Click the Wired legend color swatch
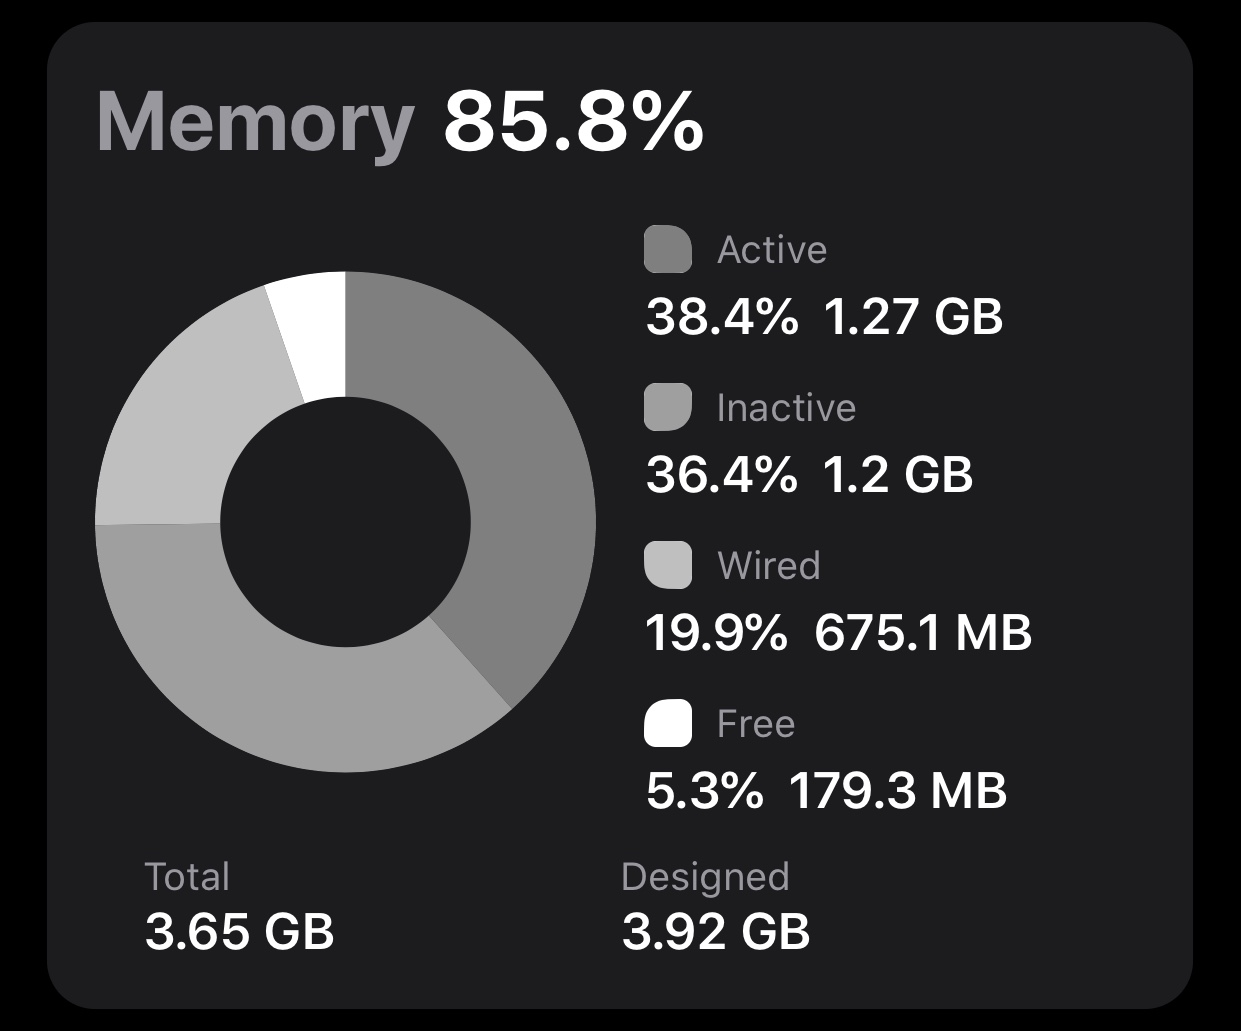The width and height of the screenshot is (1241, 1031). pos(667,565)
